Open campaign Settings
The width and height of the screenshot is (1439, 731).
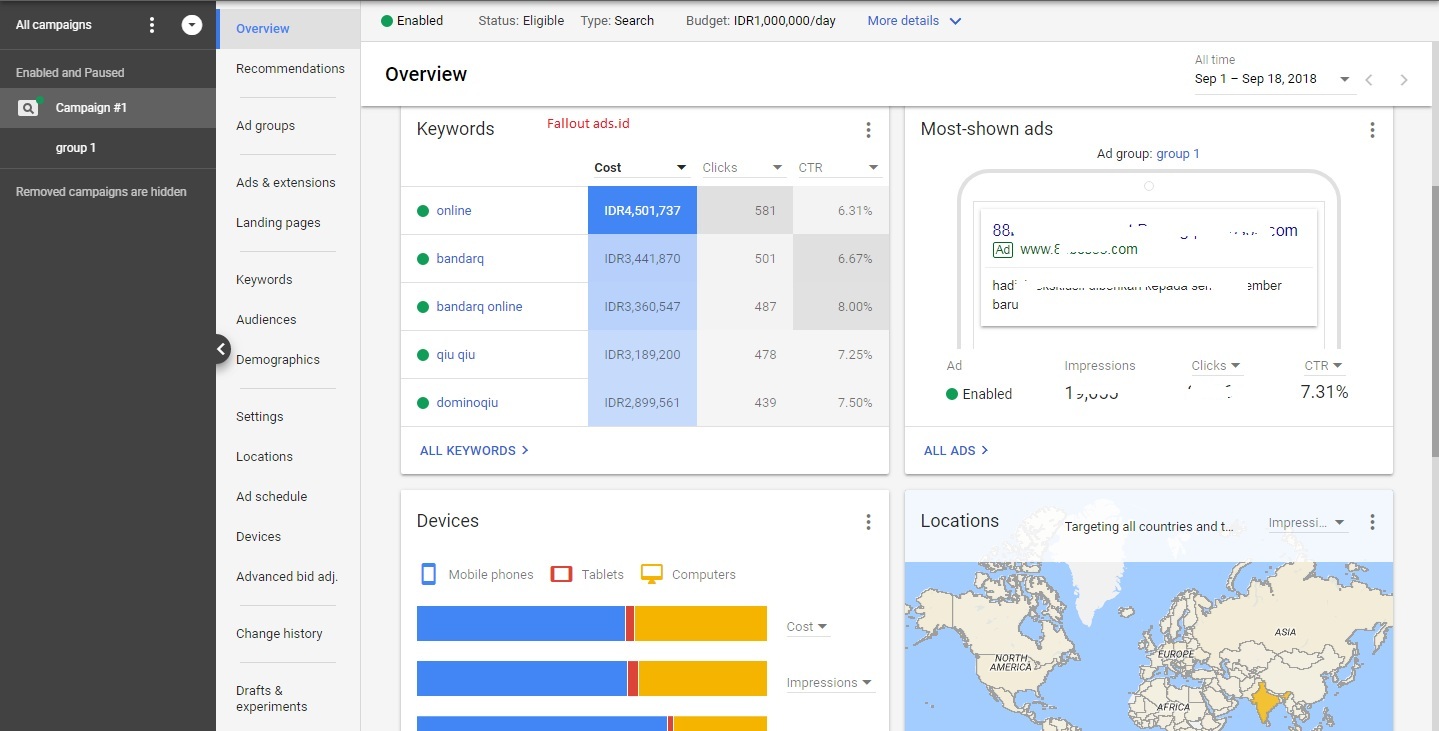point(260,417)
